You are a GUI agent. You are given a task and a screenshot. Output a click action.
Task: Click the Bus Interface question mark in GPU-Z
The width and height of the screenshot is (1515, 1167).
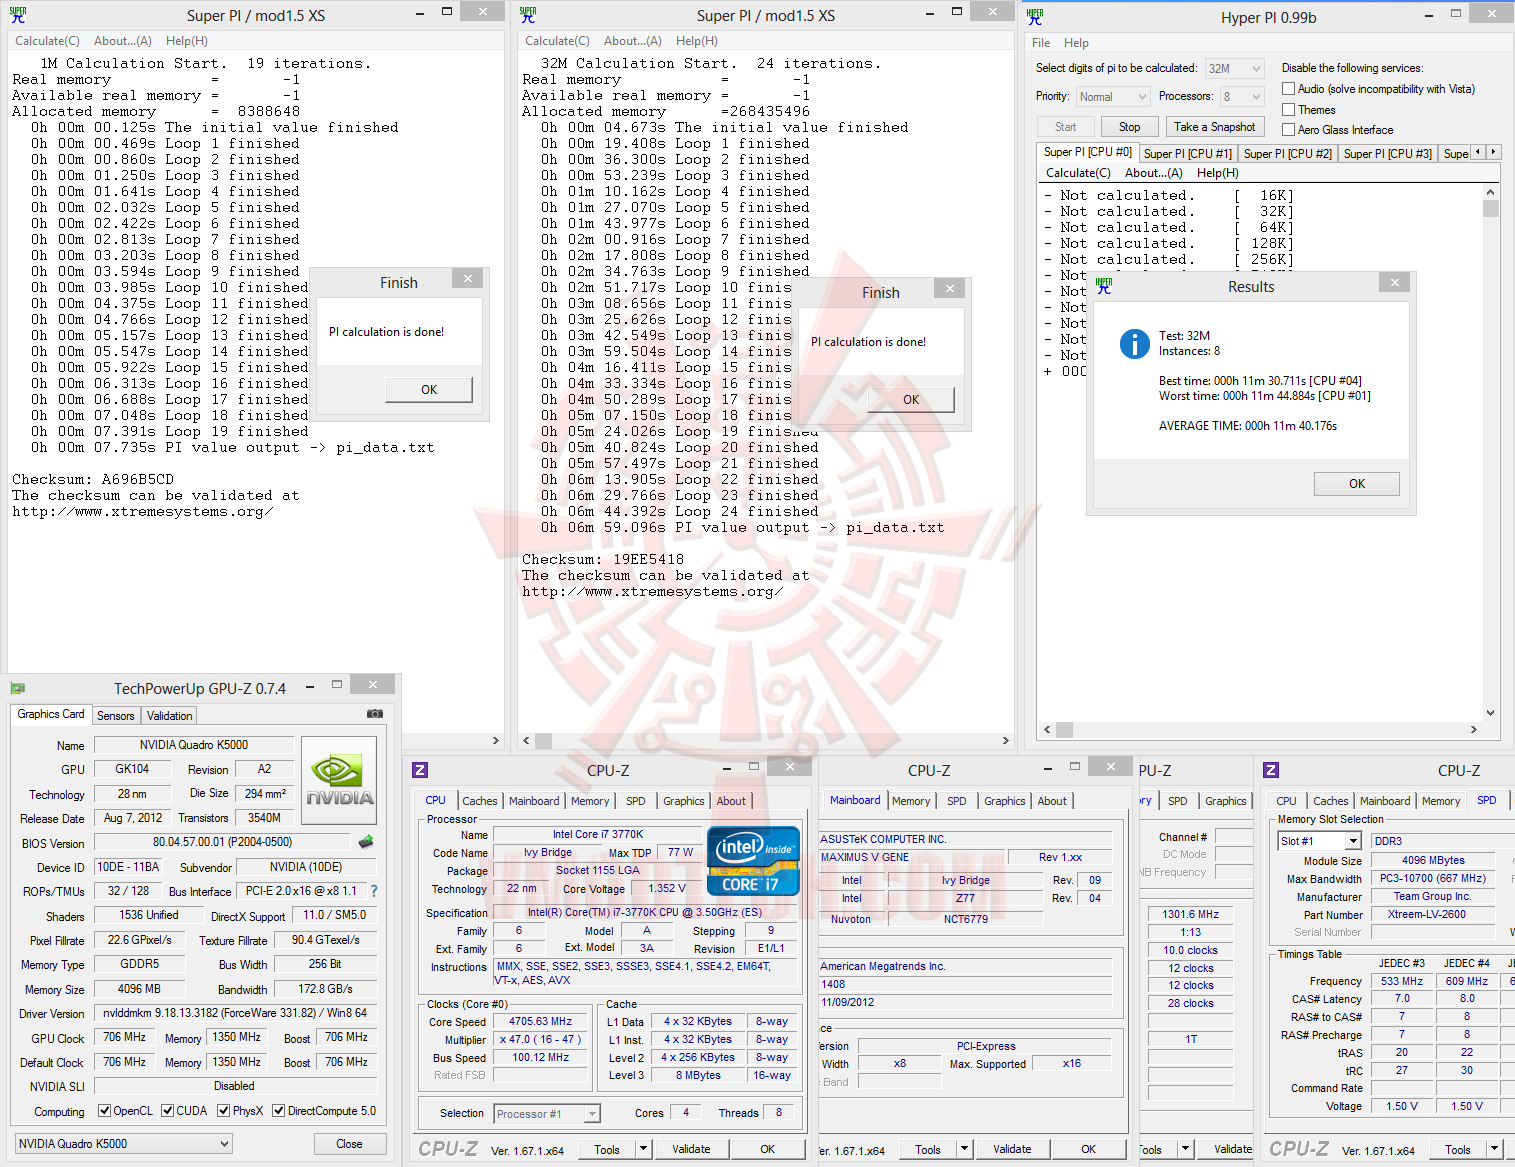[x=374, y=891]
